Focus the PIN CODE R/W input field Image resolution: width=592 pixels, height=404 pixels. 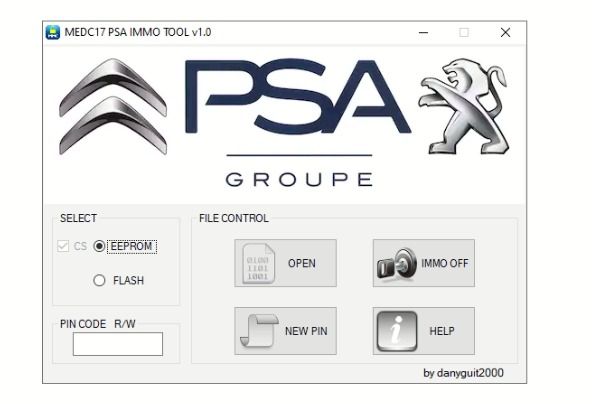(118, 344)
